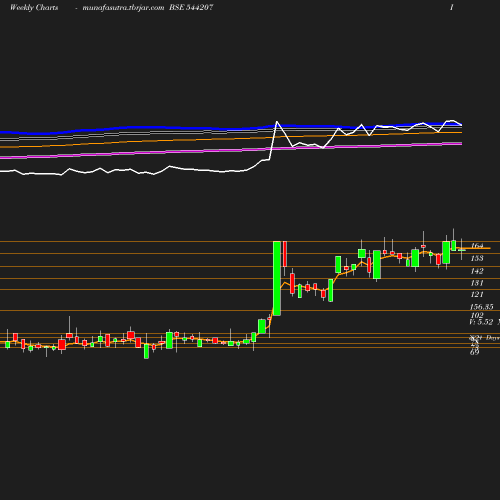Click the "V: 5.52" volume value

coord(481,322)
